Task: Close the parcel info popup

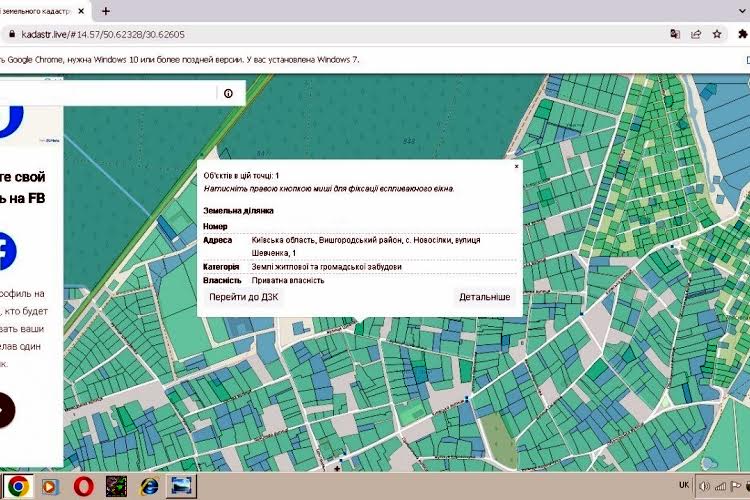Action: click(516, 167)
